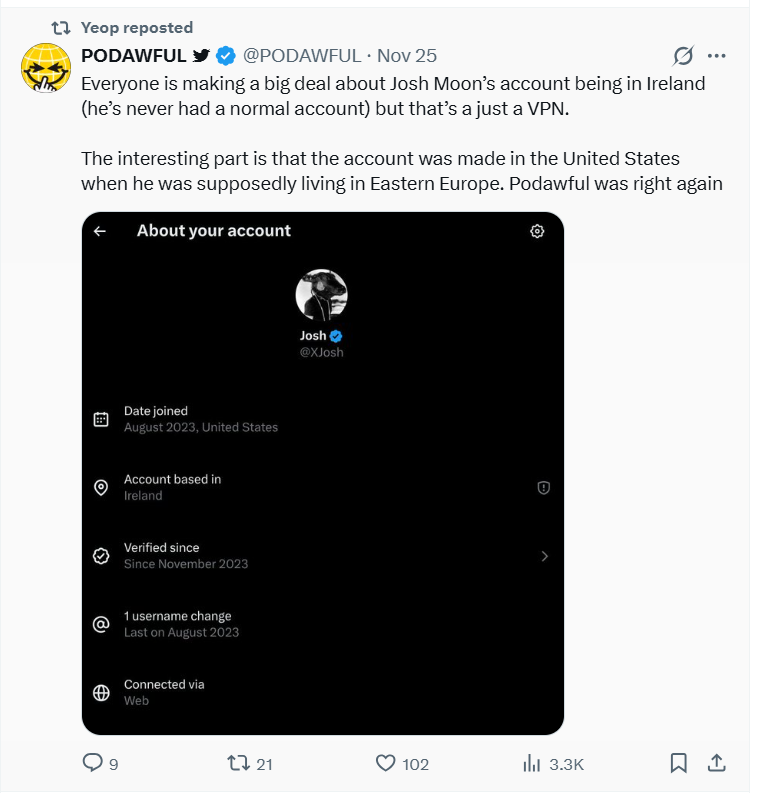Bookmark this post
The height and width of the screenshot is (793, 757).
pos(678,763)
